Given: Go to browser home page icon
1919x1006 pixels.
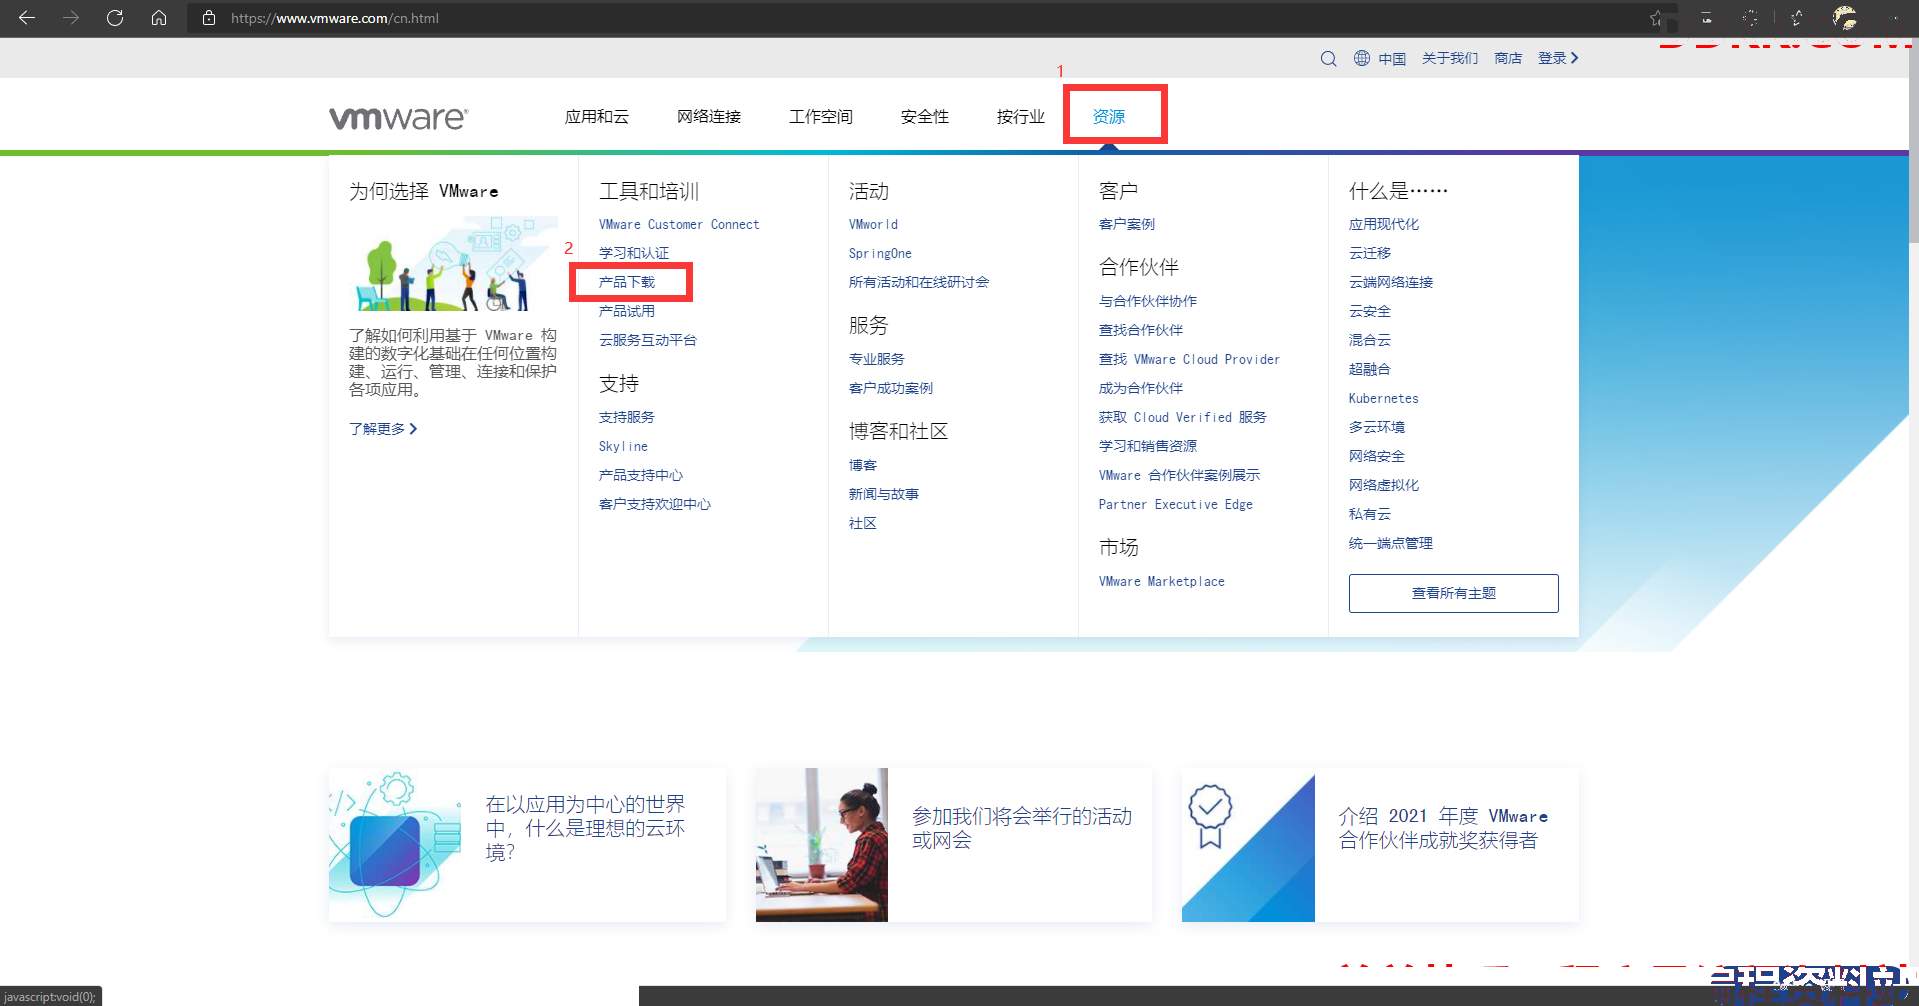Looking at the screenshot, I should [x=159, y=18].
